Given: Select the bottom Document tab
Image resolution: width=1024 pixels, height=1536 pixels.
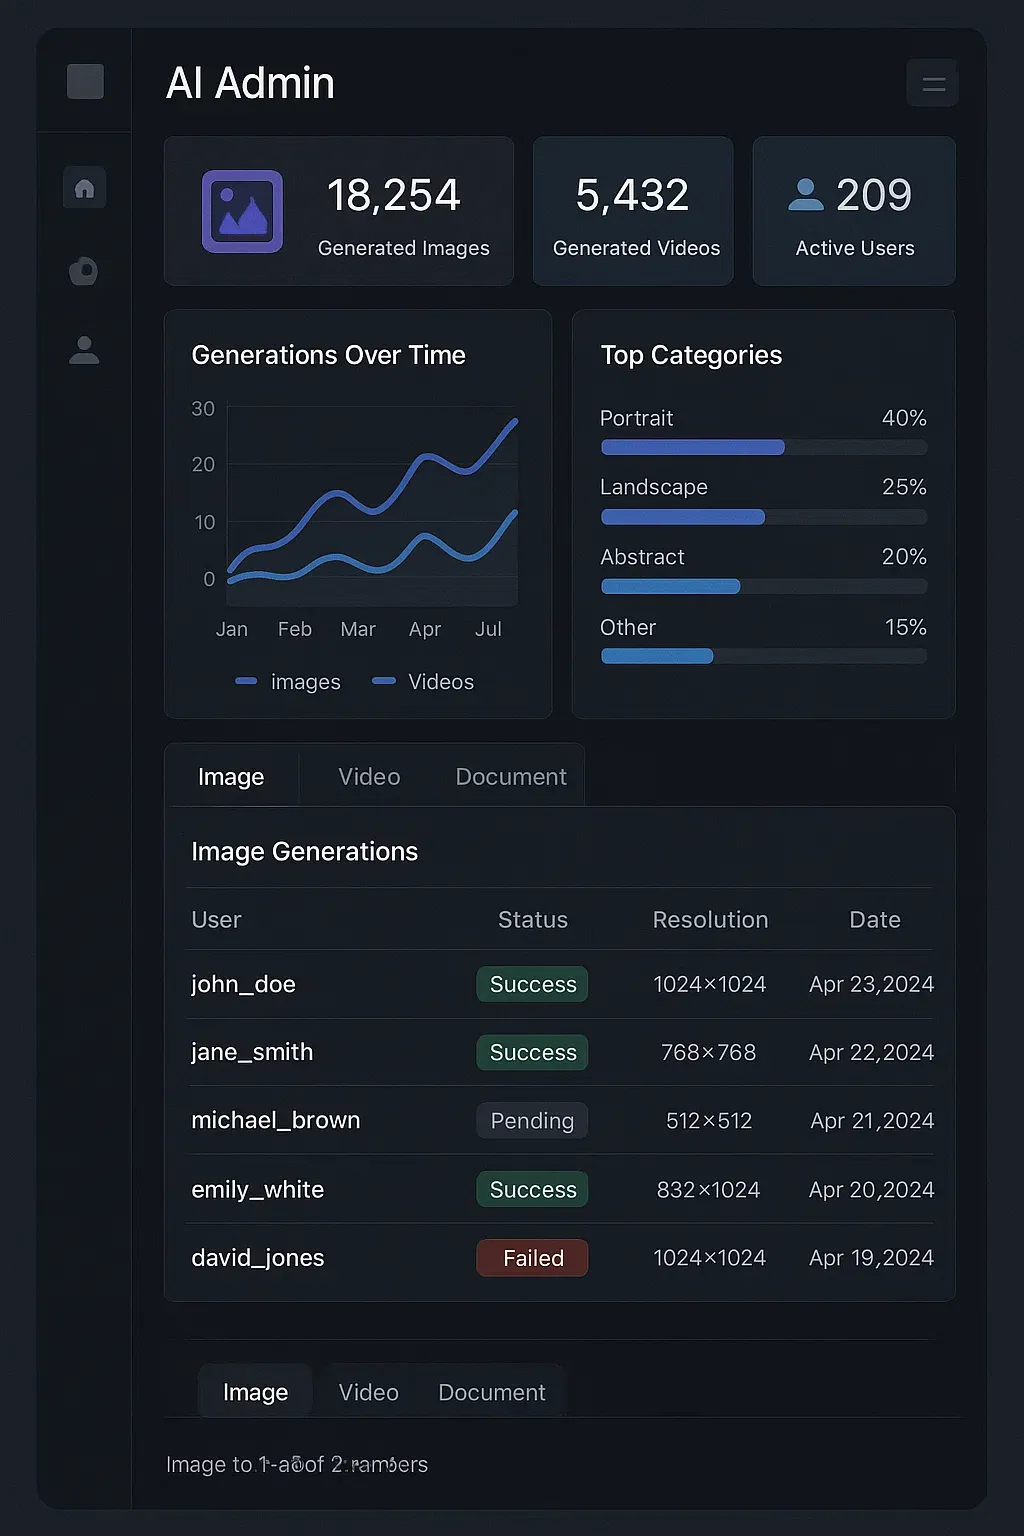Looking at the screenshot, I should tap(491, 1392).
